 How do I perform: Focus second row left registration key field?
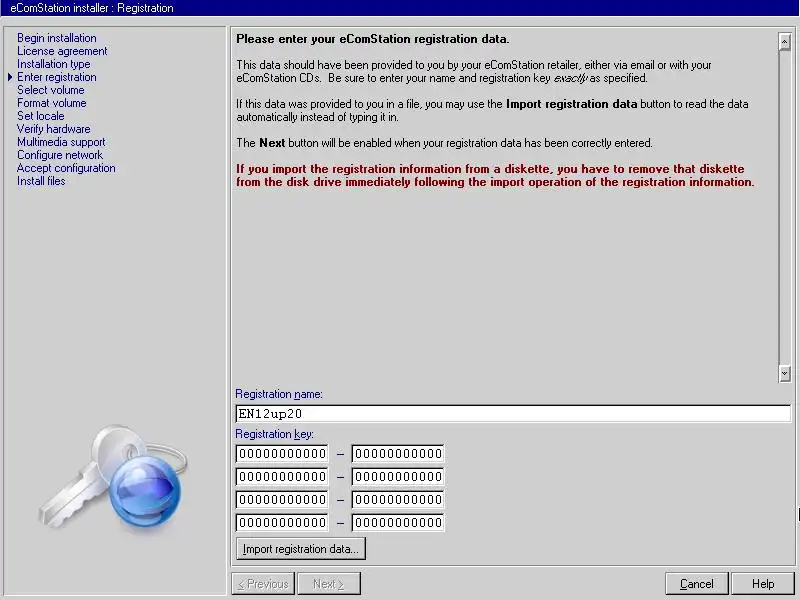point(282,476)
